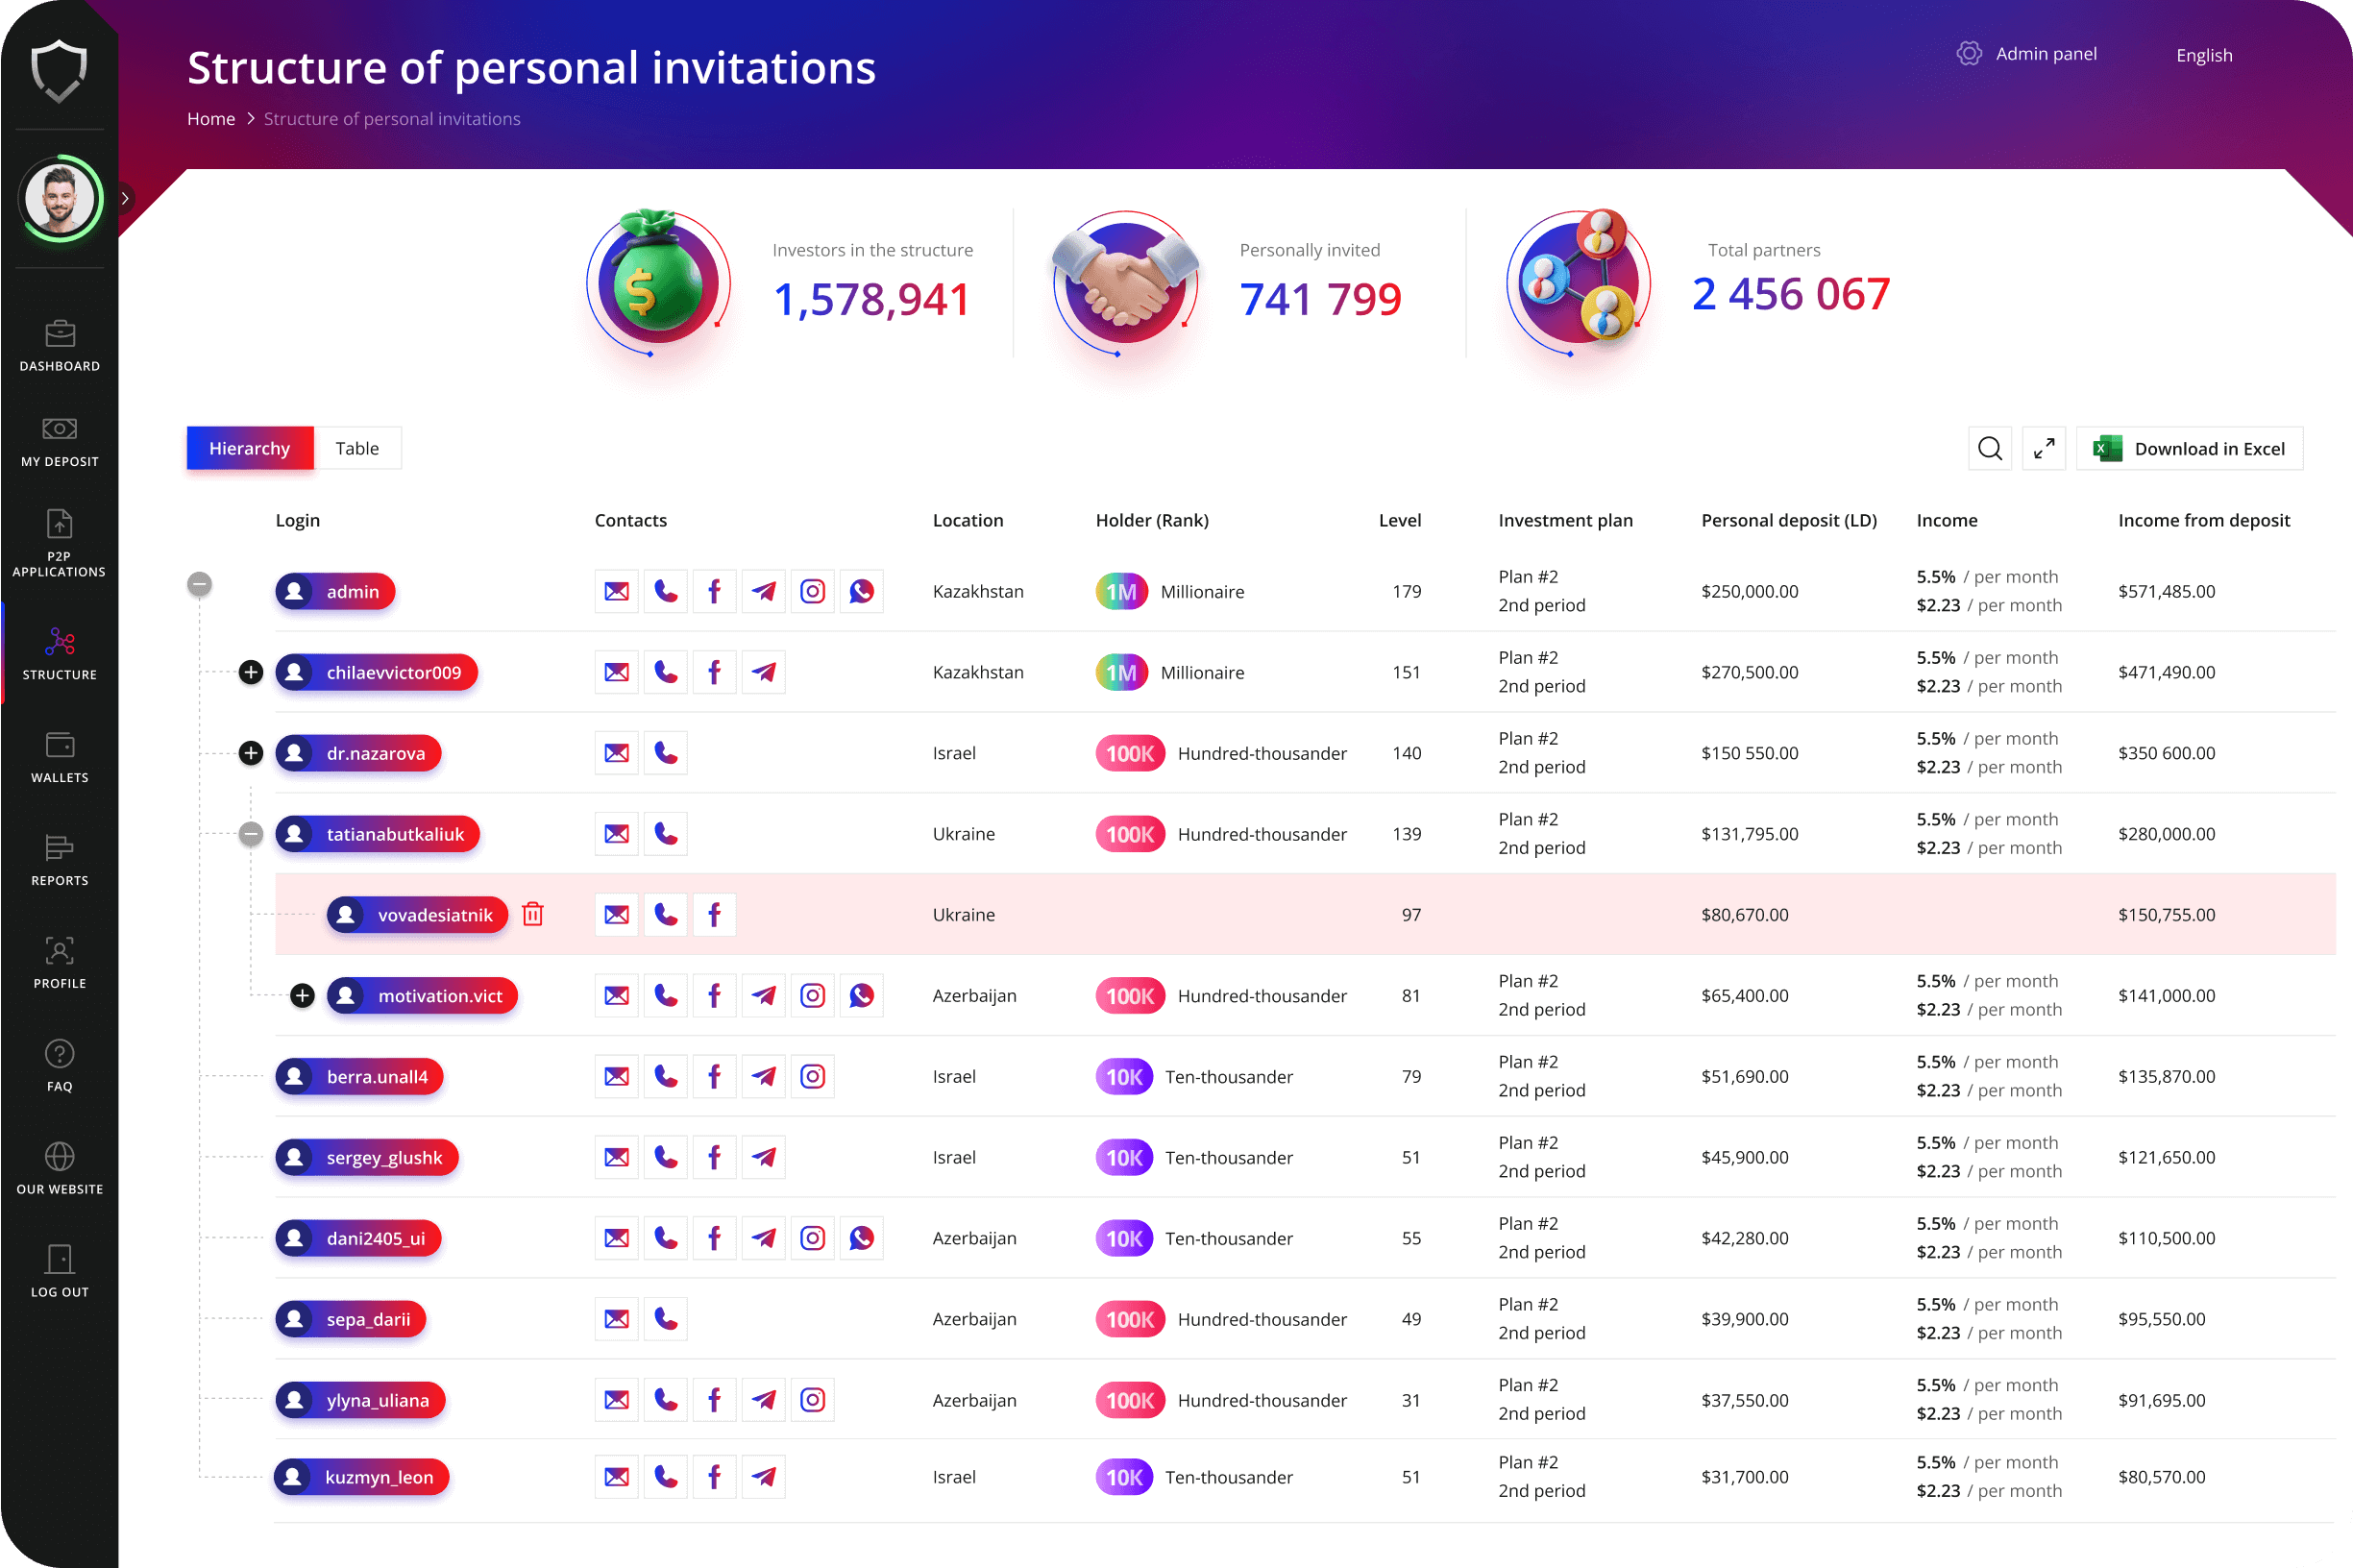
Task: Switch to the Table view tab
Action: (x=357, y=448)
